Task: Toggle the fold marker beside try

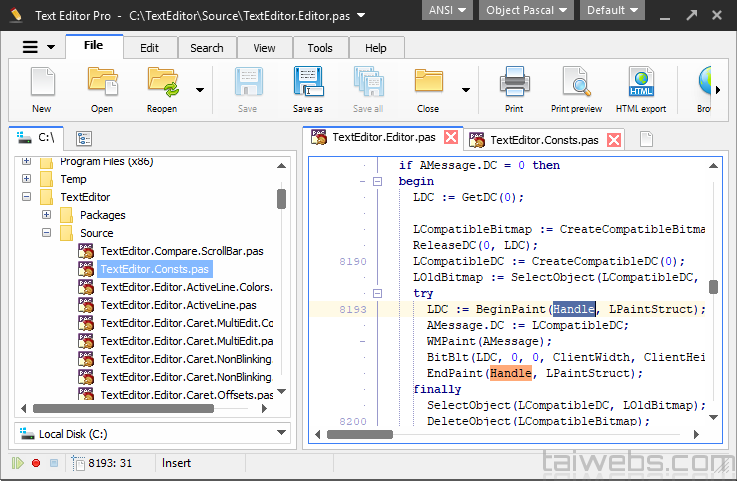Action: point(377,294)
